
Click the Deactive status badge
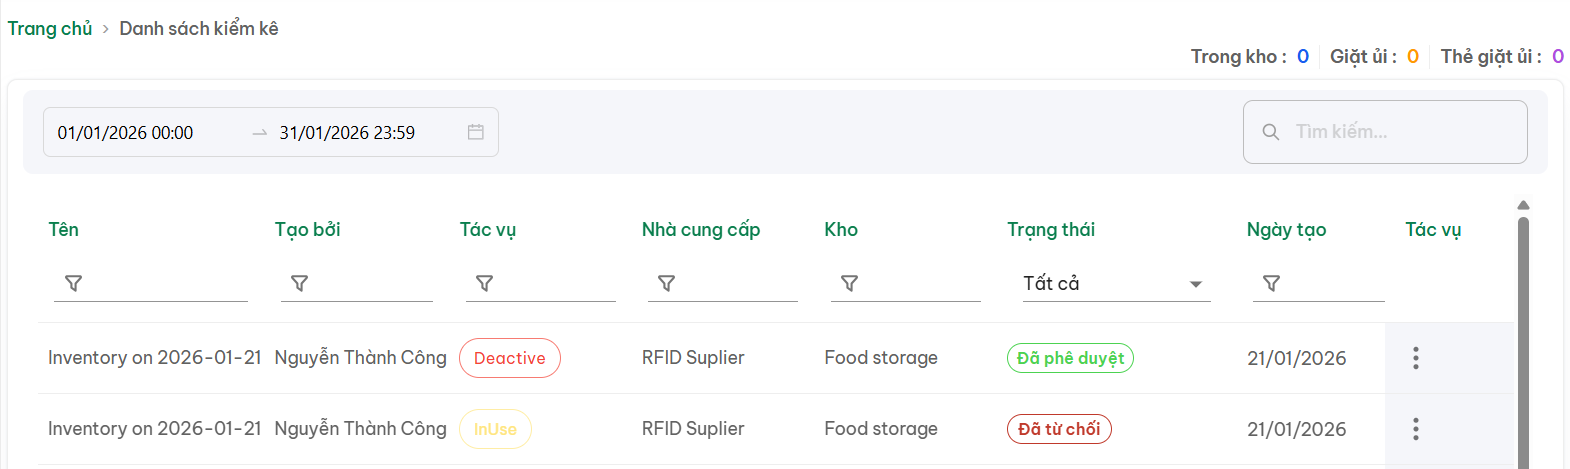pyautogui.click(x=510, y=358)
